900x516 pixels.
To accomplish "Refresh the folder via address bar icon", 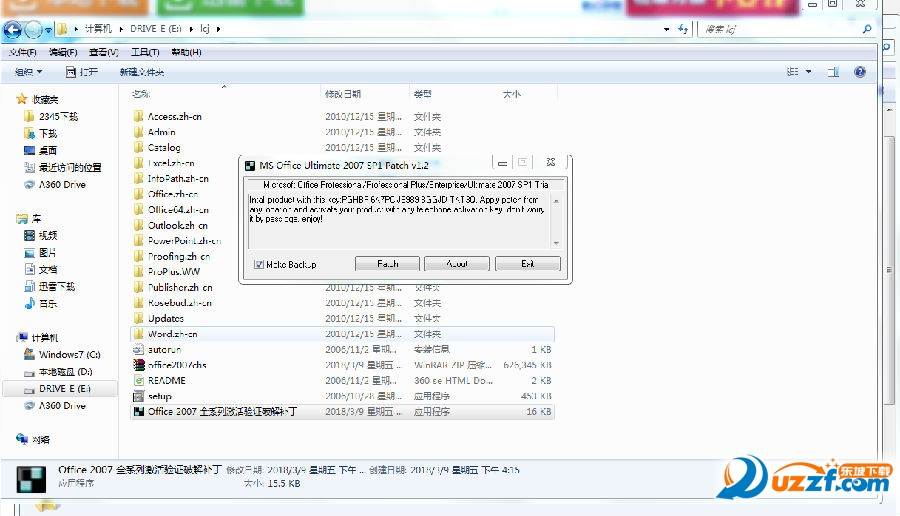I will coord(683,29).
